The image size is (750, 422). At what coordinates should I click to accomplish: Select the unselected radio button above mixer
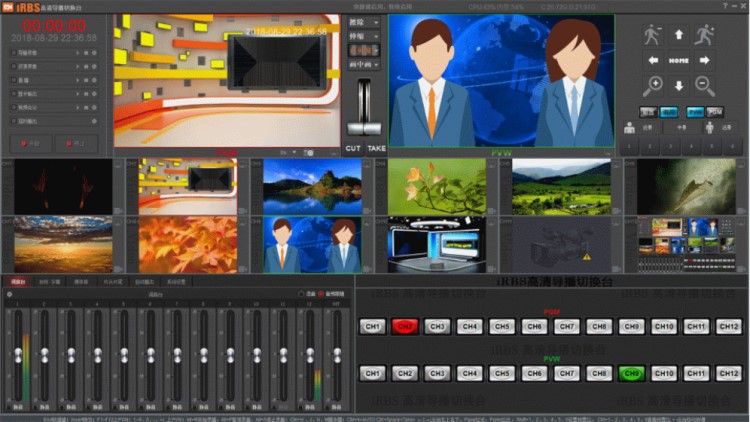301,294
